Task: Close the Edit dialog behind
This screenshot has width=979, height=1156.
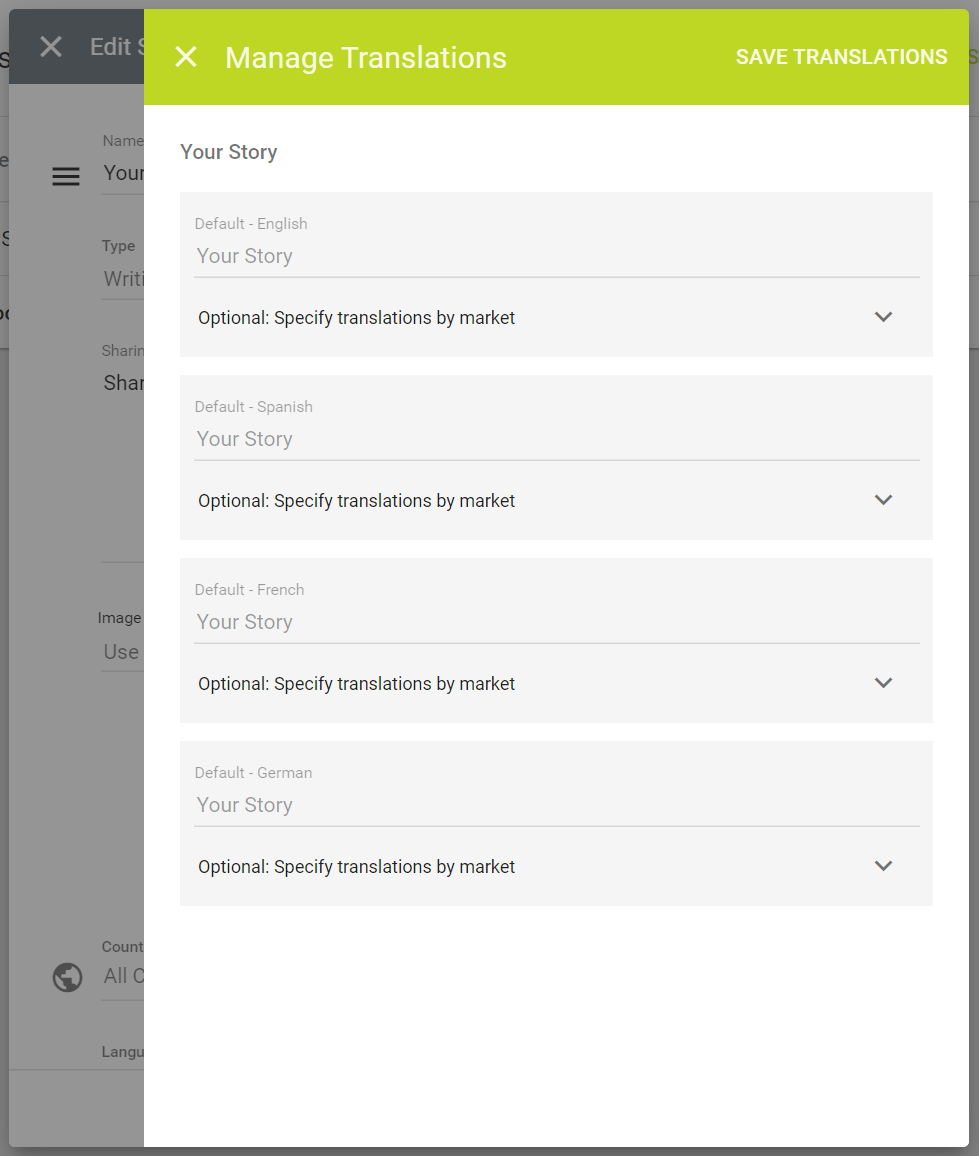Action: [x=51, y=47]
